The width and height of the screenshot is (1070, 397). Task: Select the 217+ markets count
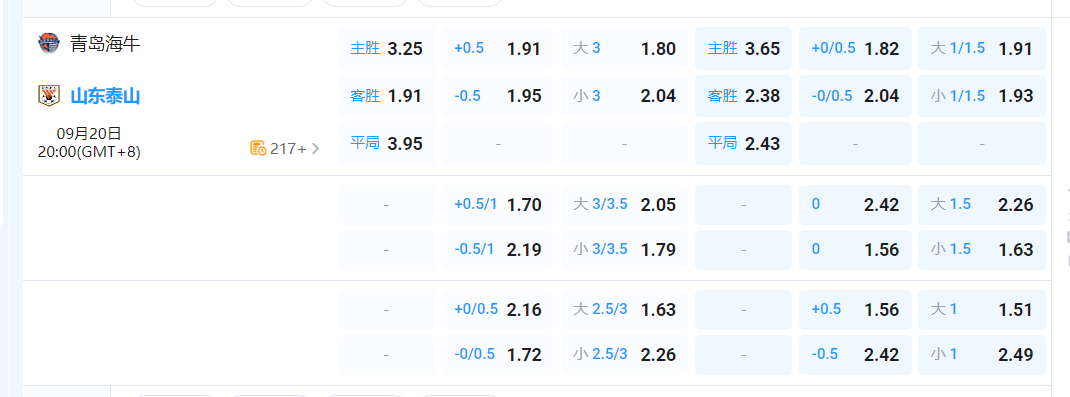coord(288,148)
